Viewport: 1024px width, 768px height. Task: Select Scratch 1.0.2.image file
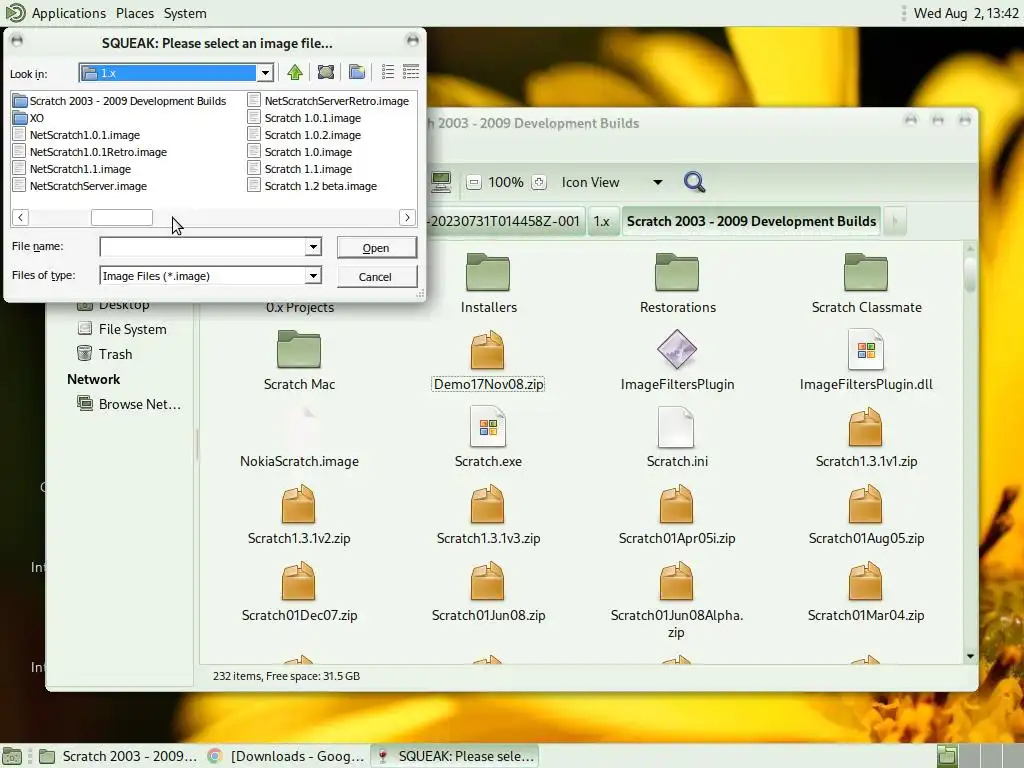pos(305,135)
